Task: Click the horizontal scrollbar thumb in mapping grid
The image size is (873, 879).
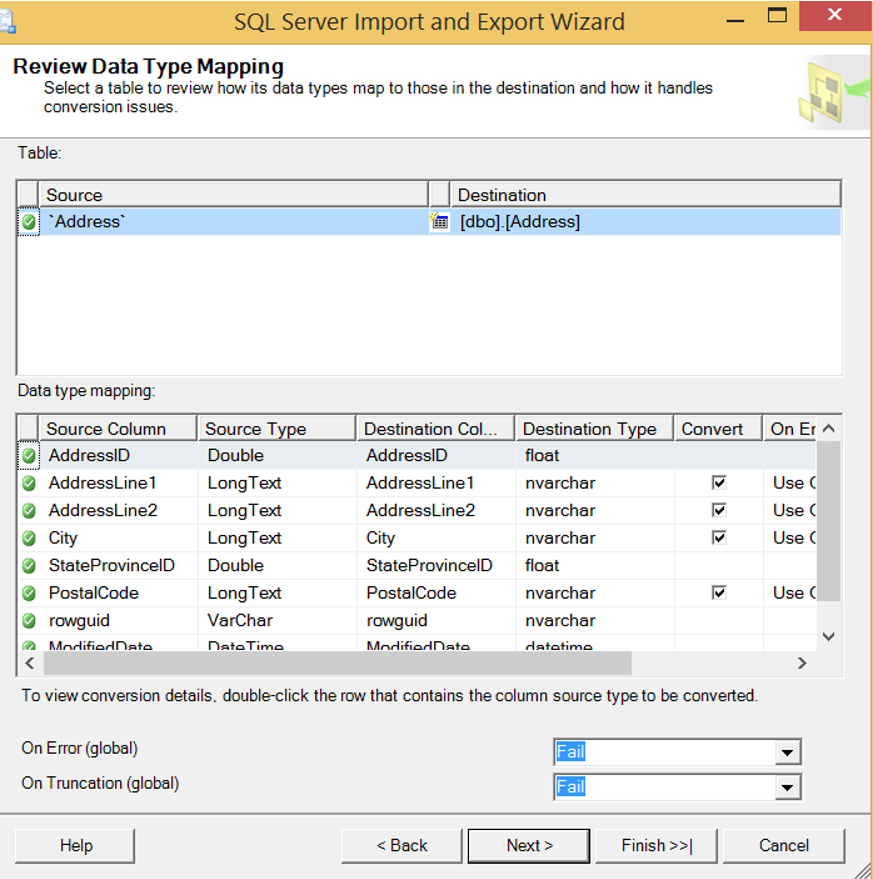Action: (x=338, y=663)
